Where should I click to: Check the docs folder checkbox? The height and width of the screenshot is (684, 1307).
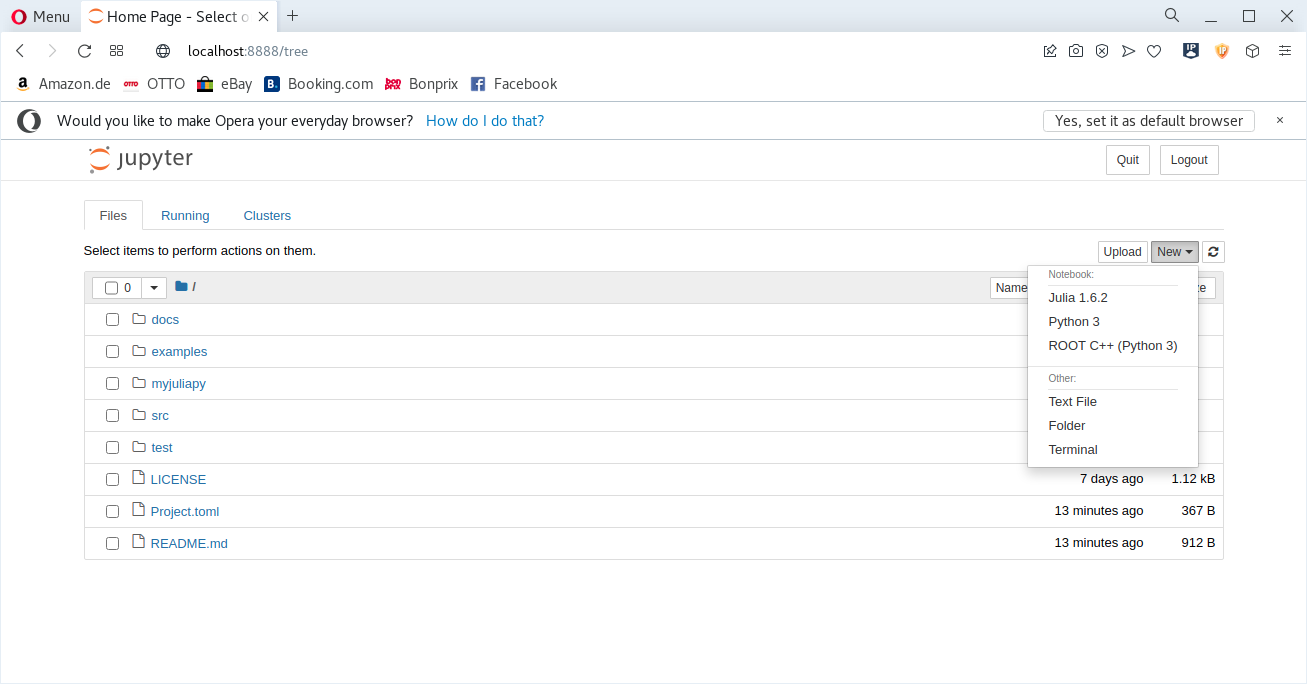point(113,320)
